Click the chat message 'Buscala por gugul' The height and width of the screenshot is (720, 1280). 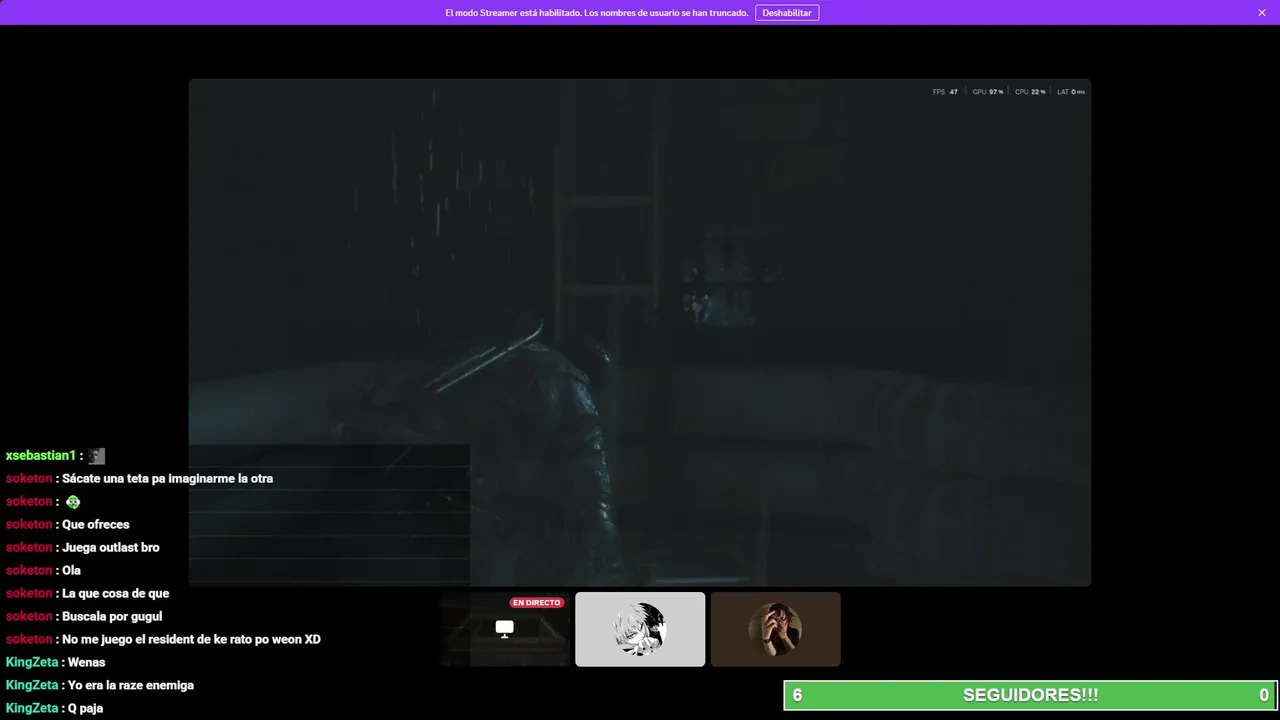[x=112, y=617]
